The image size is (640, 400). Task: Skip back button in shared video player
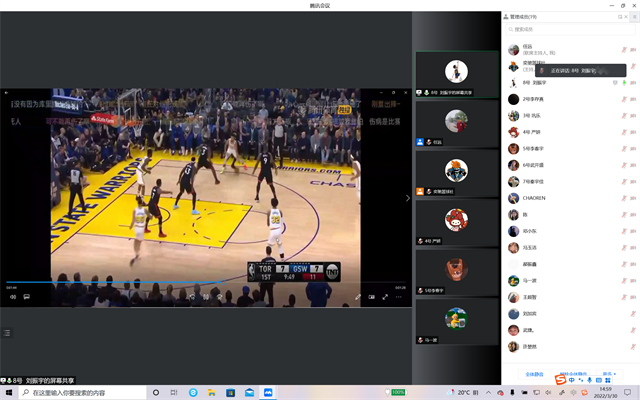click(192, 297)
